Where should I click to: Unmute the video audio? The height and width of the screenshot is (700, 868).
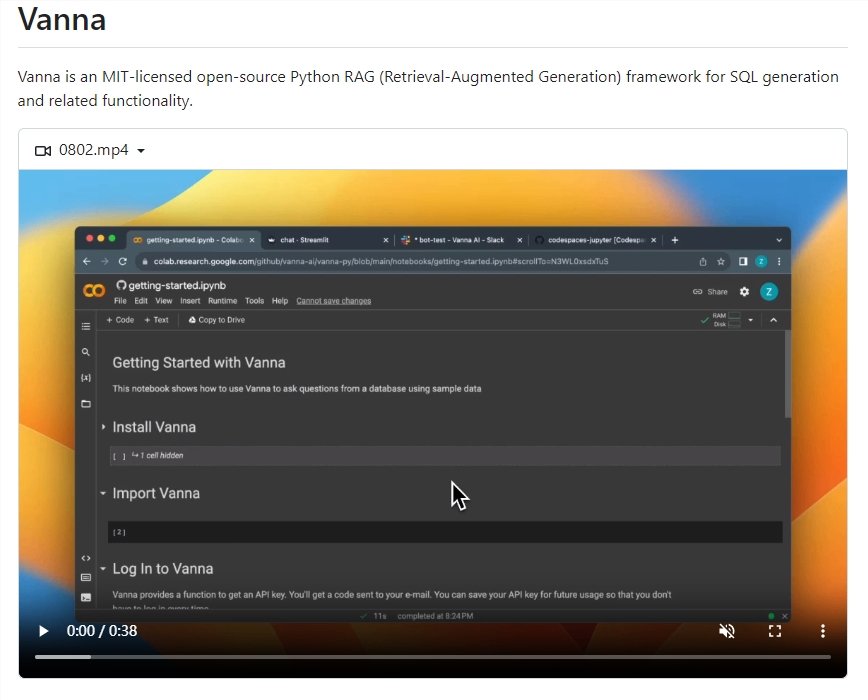click(727, 631)
